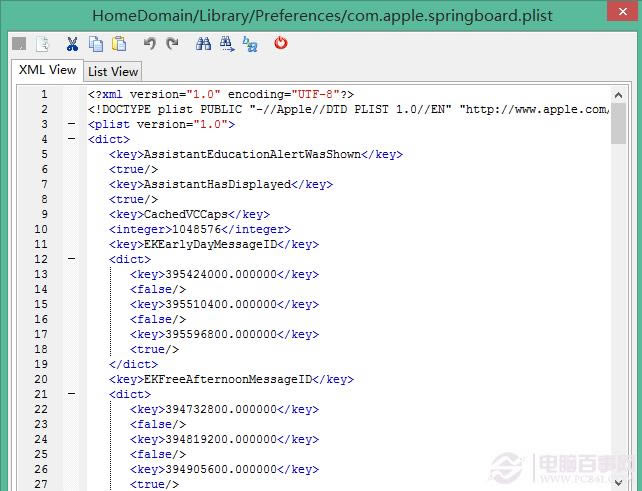
Task: Click the false value on line 23
Action: click(x=158, y=424)
